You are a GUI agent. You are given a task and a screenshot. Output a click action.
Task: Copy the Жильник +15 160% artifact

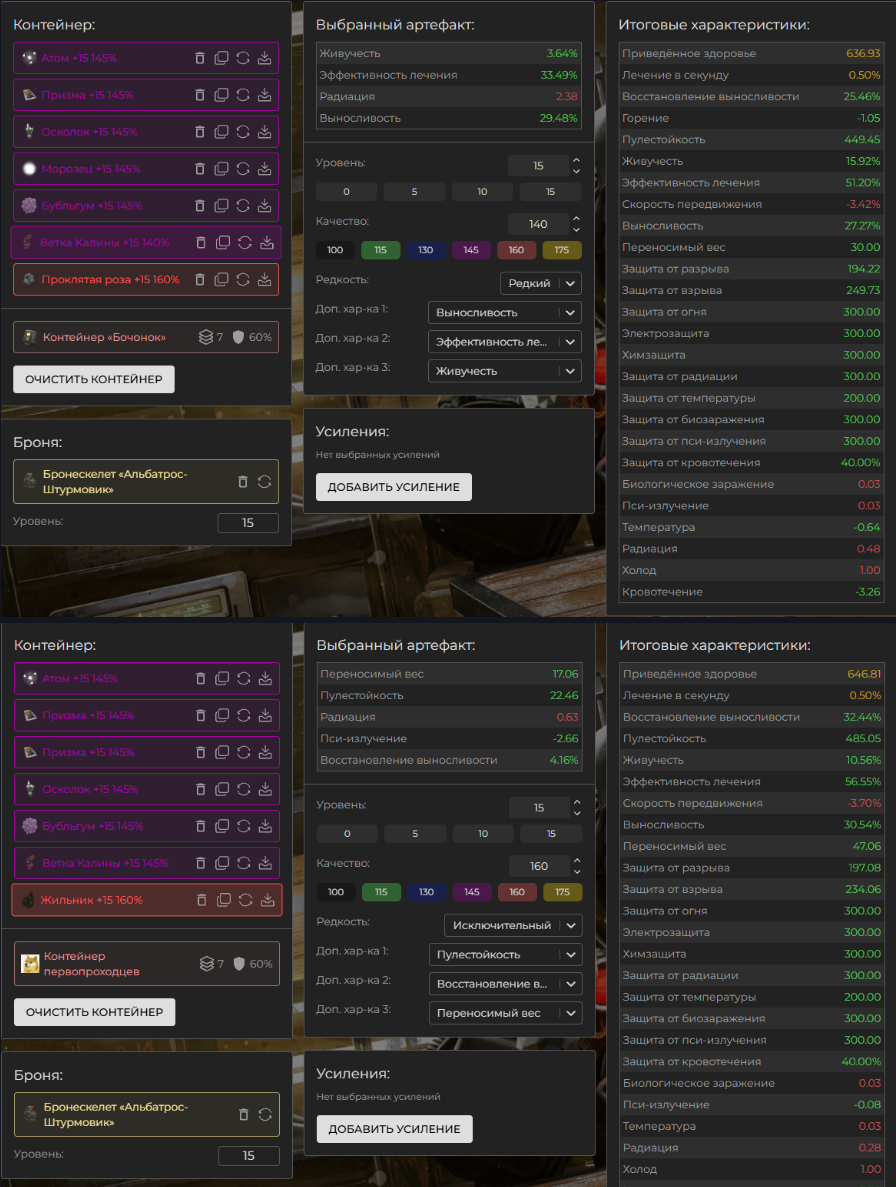click(x=224, y=900)
